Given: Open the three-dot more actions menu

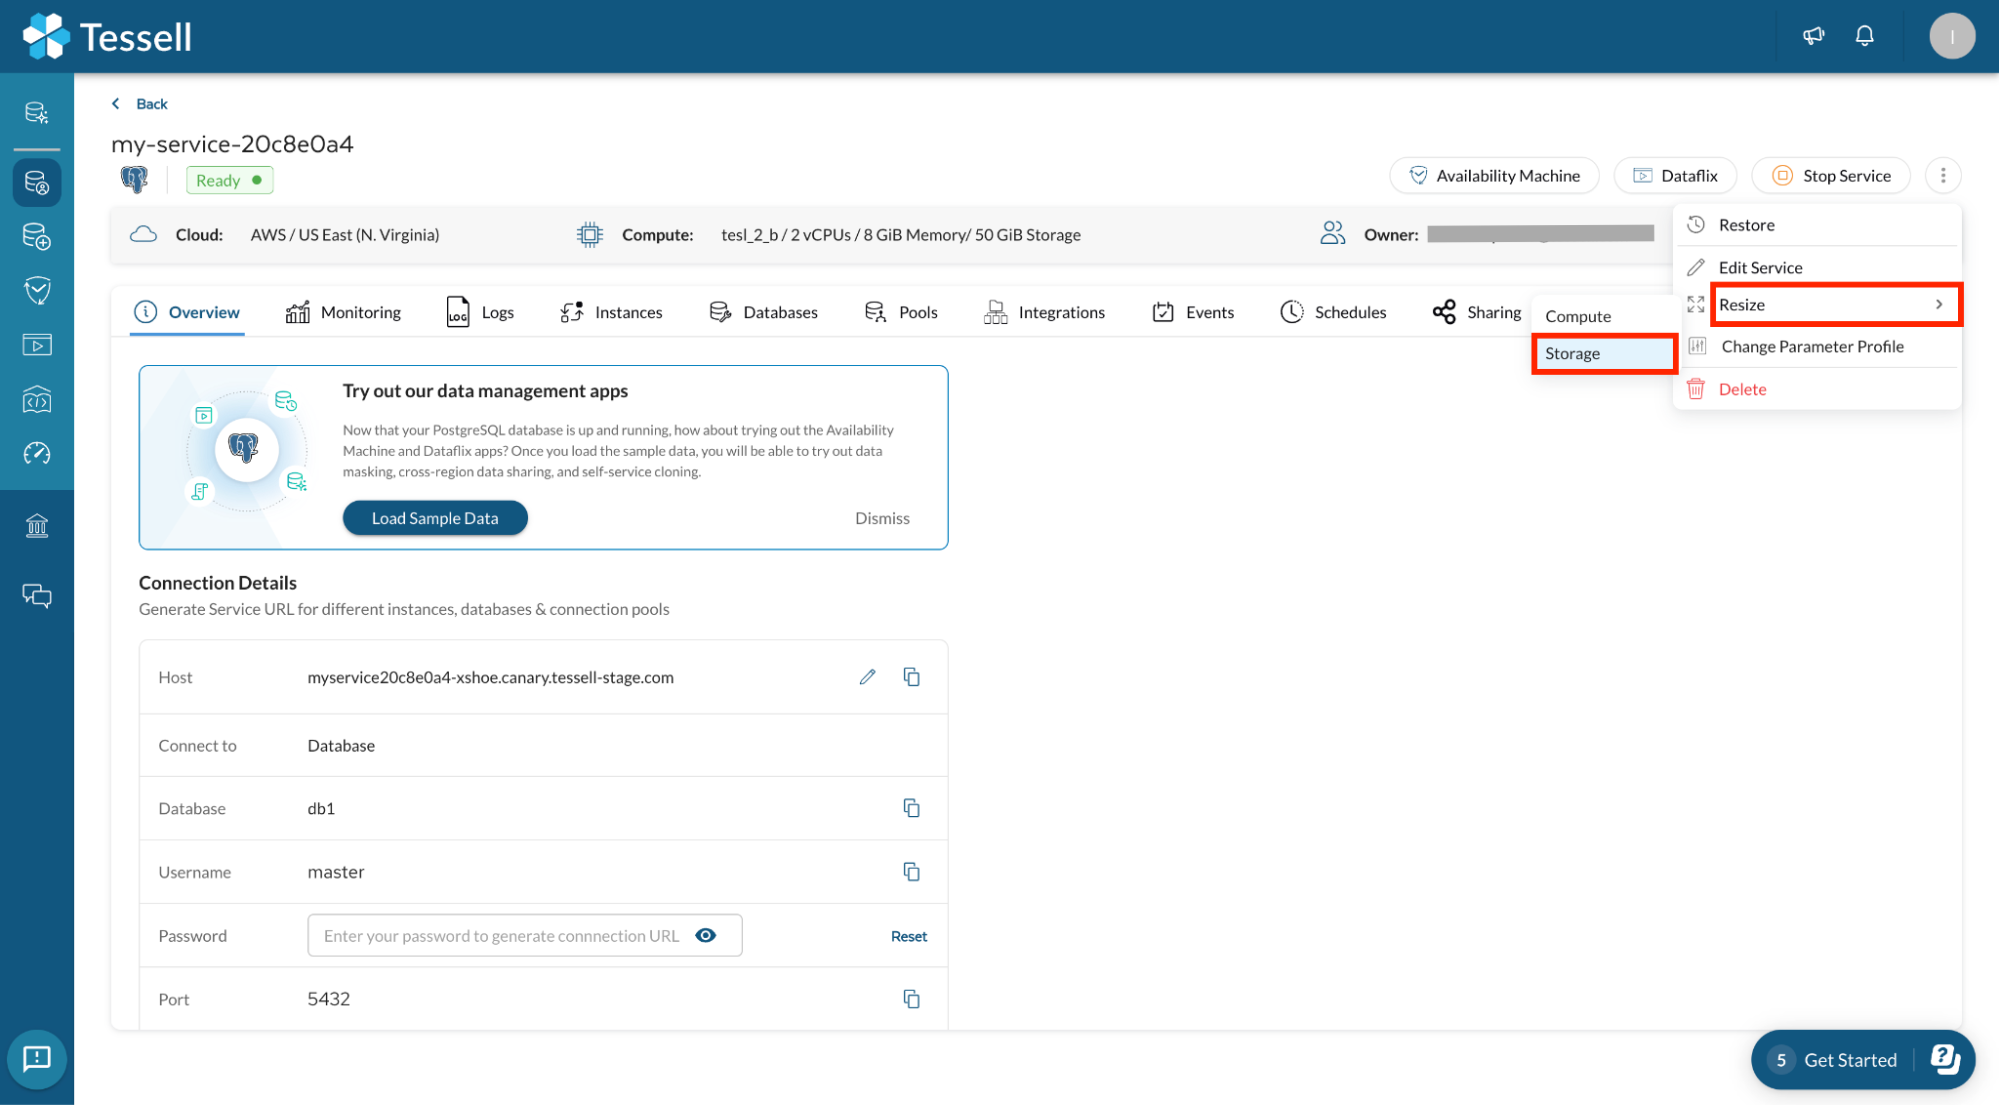Looking at the screenshot, I should click(x=1942, y=176).
